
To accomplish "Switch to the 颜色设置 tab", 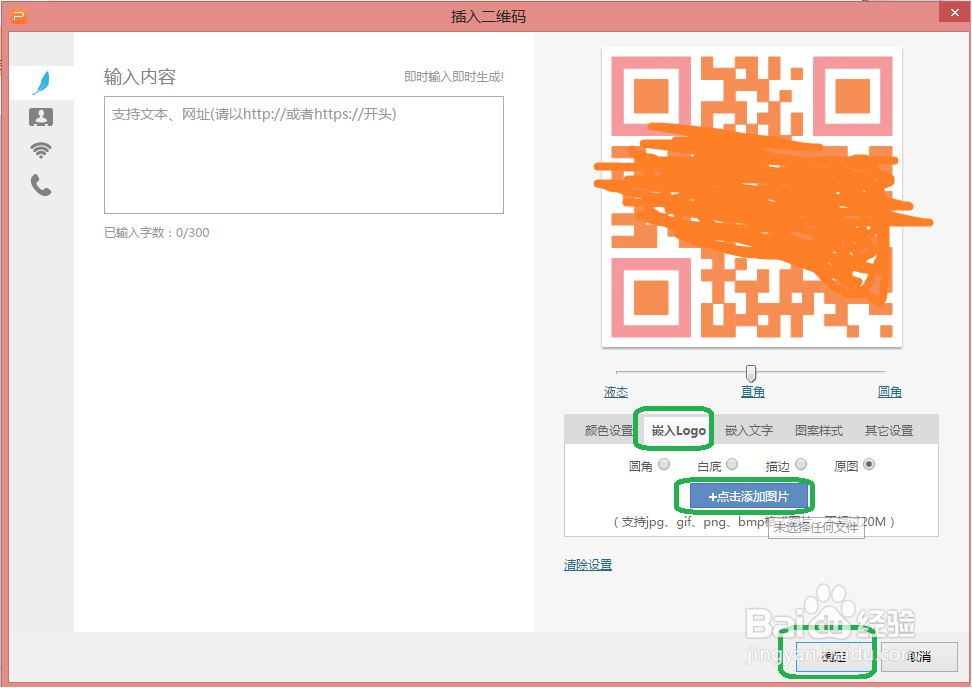I will coord(608,430).
